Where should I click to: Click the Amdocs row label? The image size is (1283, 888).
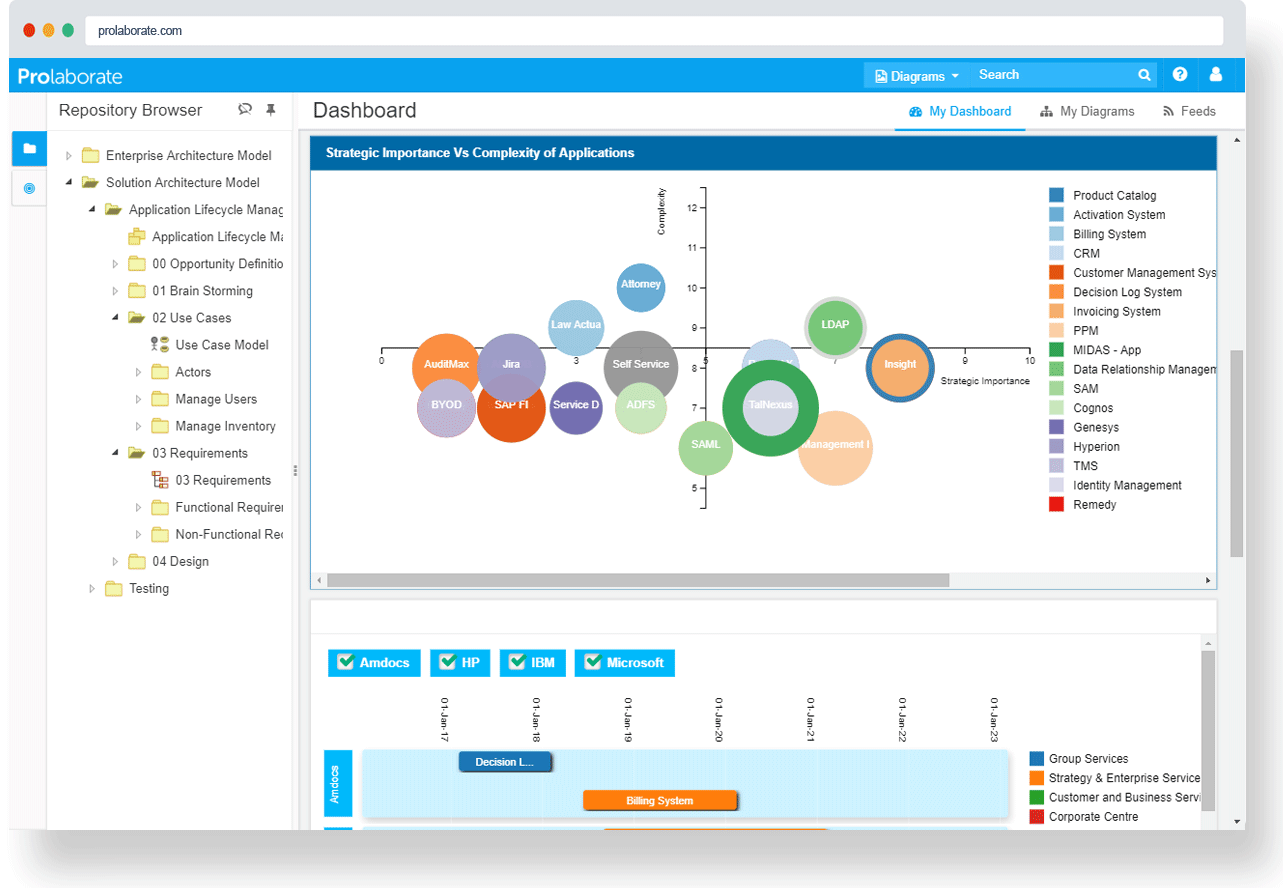tap(338, 784)
